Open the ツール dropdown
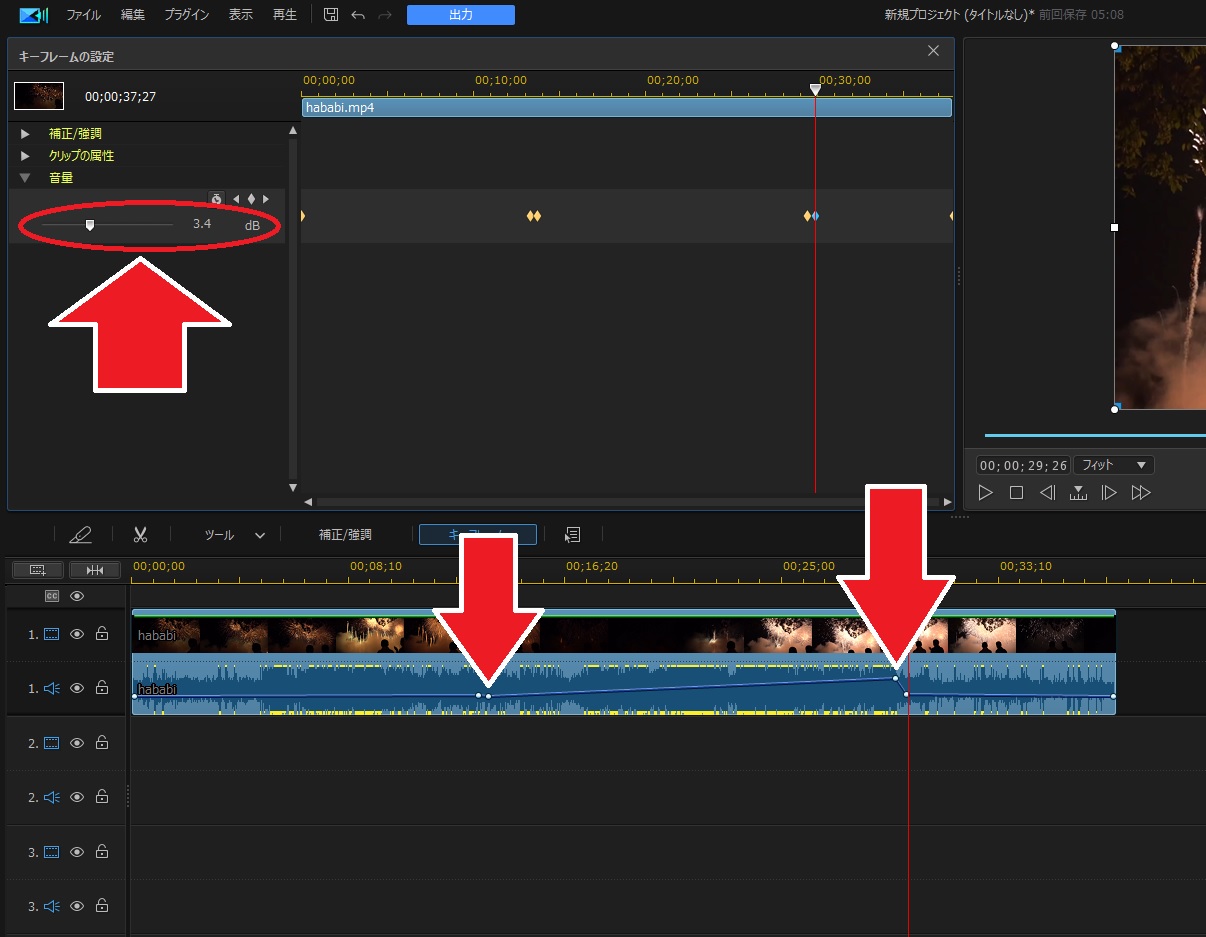 (234, 535)
